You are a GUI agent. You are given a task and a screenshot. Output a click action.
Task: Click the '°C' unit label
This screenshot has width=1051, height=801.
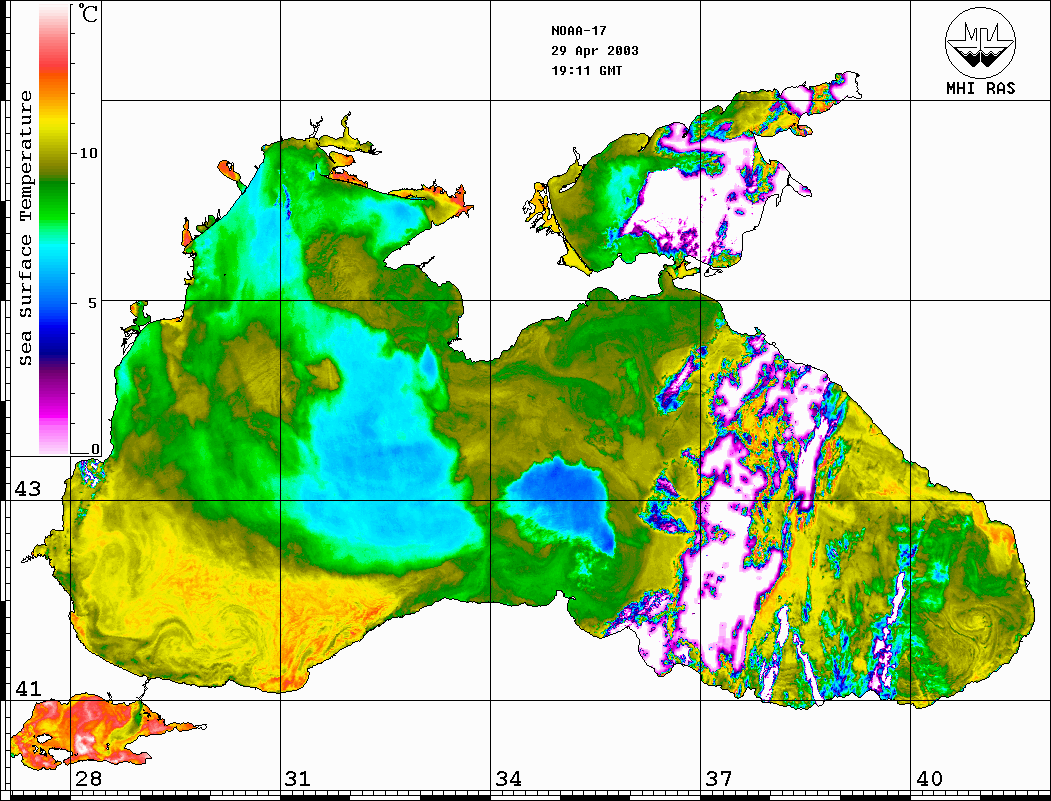coord(87,13)
